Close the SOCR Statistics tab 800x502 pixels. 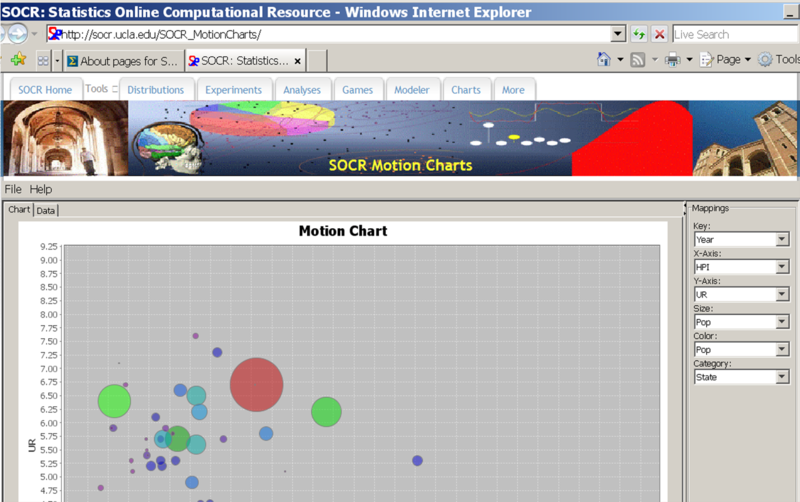tap(297, 61)
